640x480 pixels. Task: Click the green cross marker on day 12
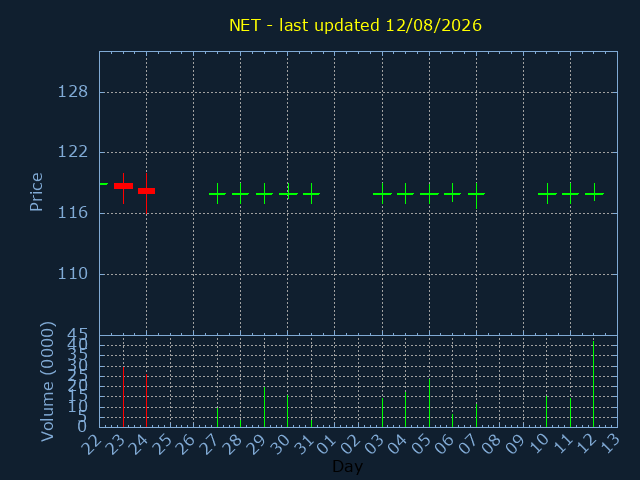tap(594, 193)
